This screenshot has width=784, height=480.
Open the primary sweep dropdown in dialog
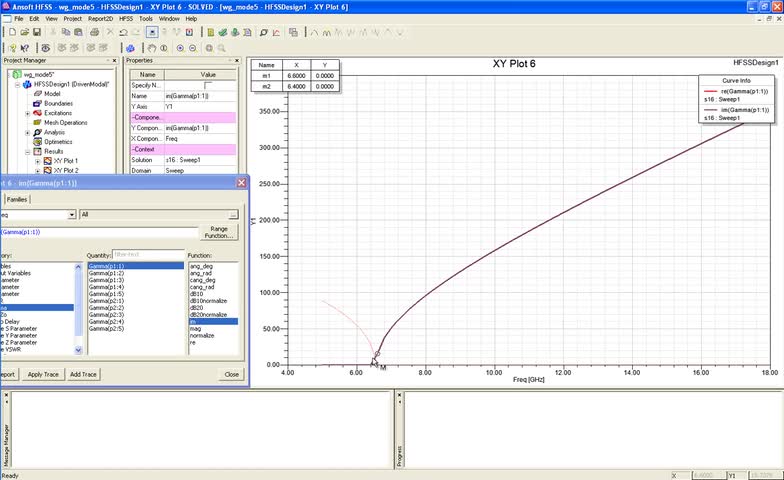tap(71, 214)
